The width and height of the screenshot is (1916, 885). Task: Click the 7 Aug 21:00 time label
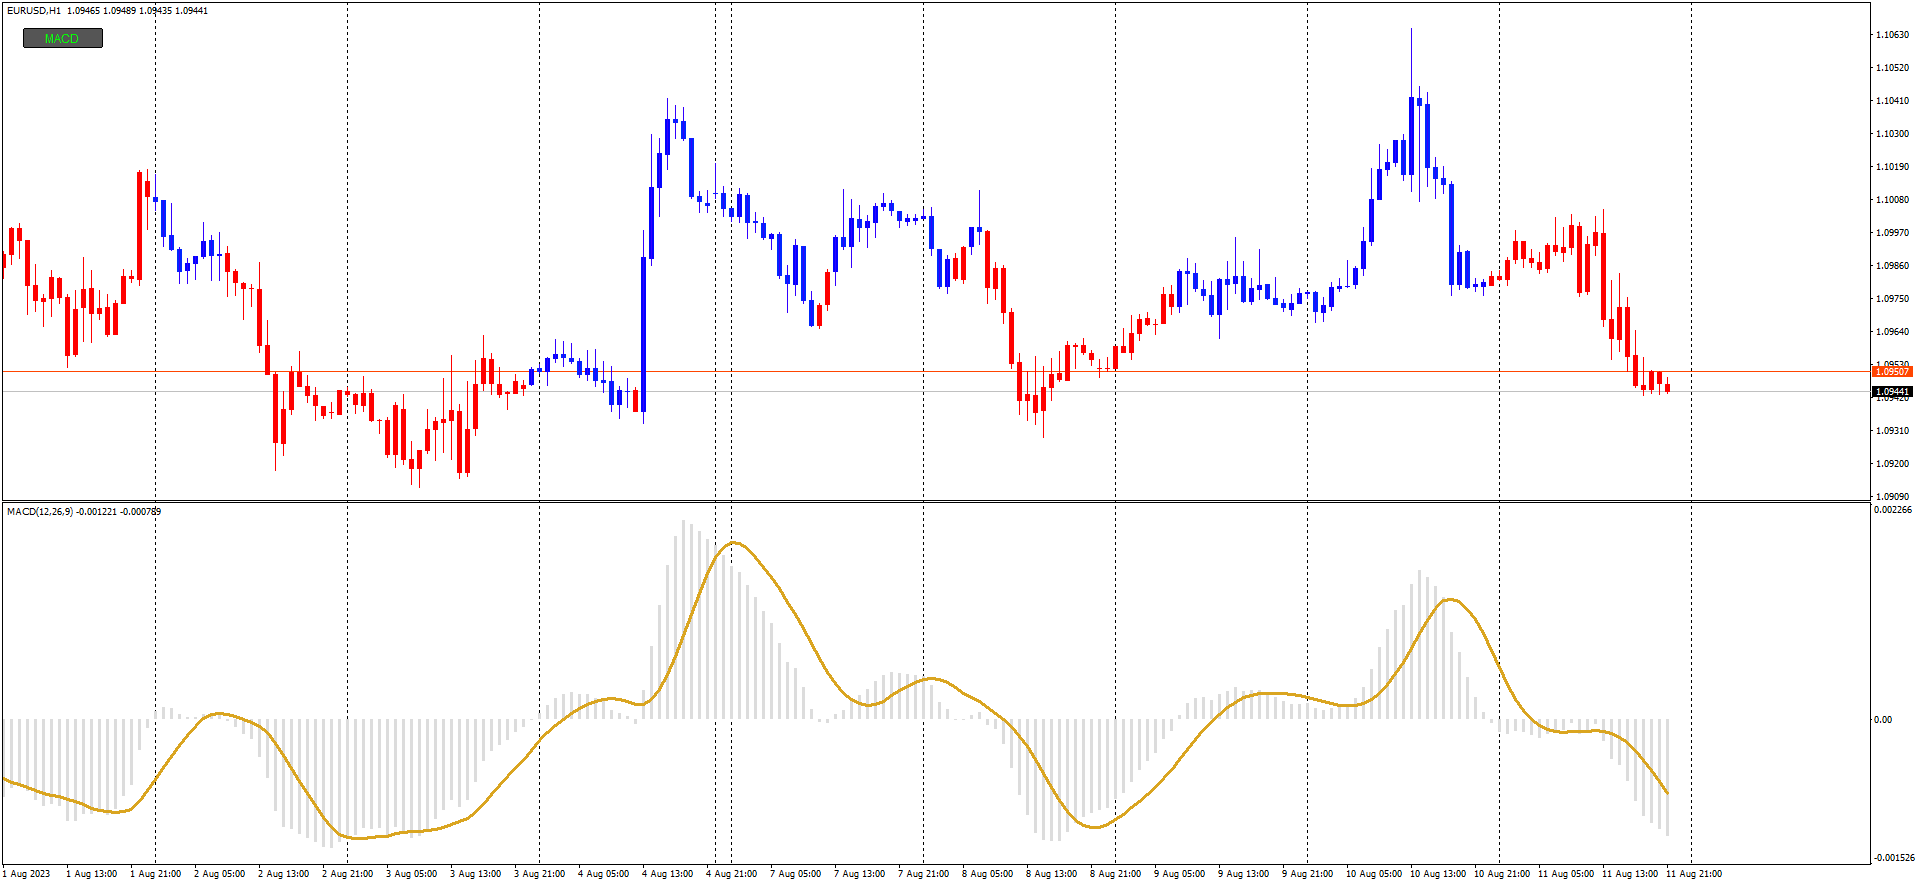tap(923, 874)
